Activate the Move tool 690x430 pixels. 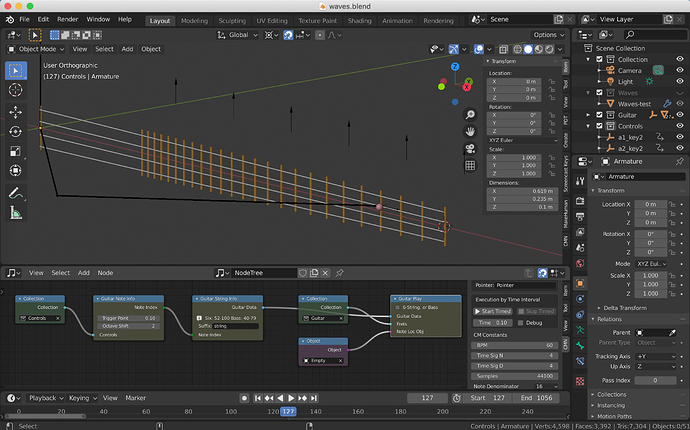click(16, 112)
